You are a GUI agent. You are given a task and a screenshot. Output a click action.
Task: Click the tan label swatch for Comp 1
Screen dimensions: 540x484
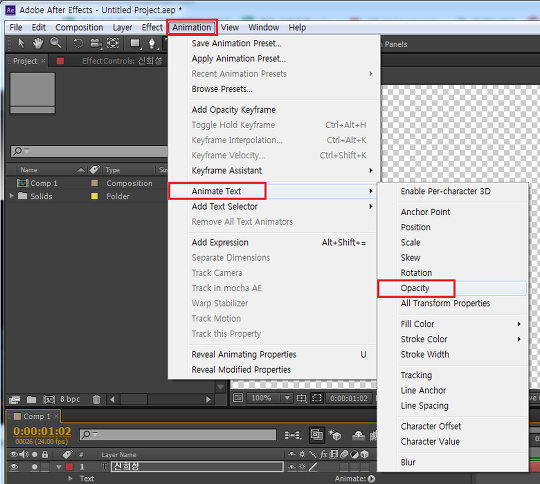pyautogui.click(x=94, y=183)
